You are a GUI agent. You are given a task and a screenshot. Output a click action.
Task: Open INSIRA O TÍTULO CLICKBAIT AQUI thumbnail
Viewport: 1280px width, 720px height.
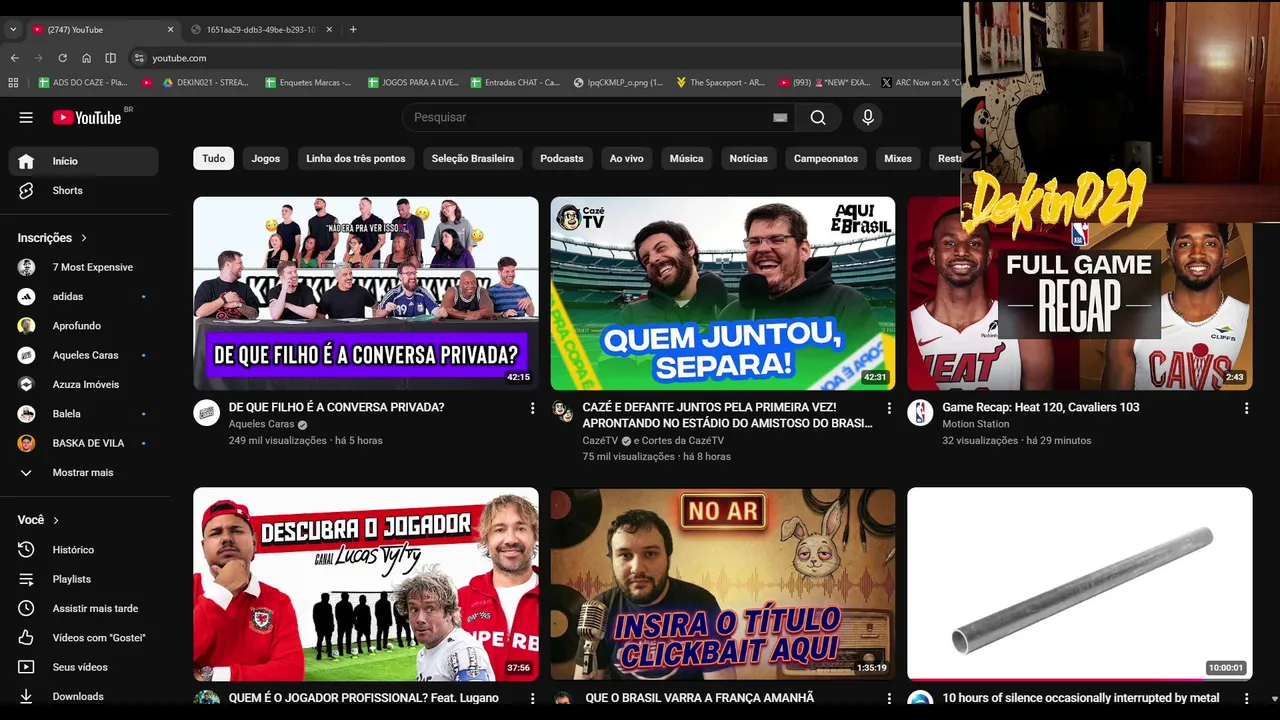point(723,584)
